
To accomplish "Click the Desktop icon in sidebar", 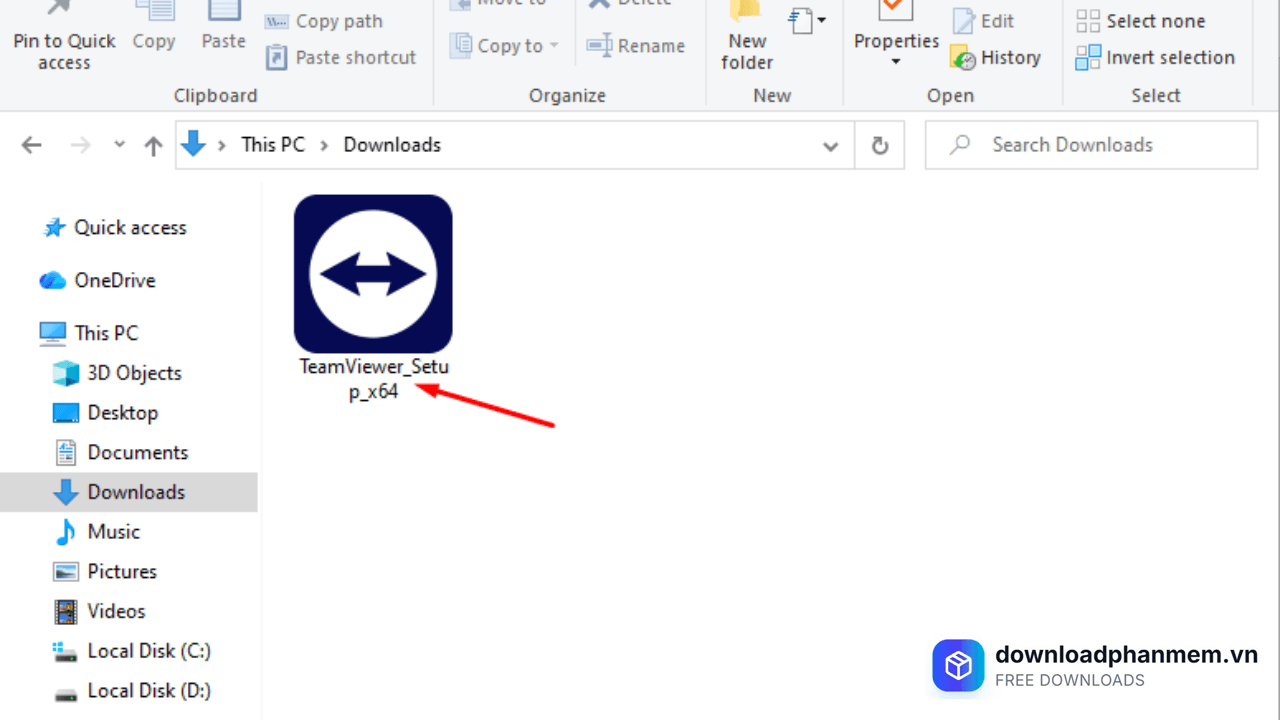I will (66, 412).
